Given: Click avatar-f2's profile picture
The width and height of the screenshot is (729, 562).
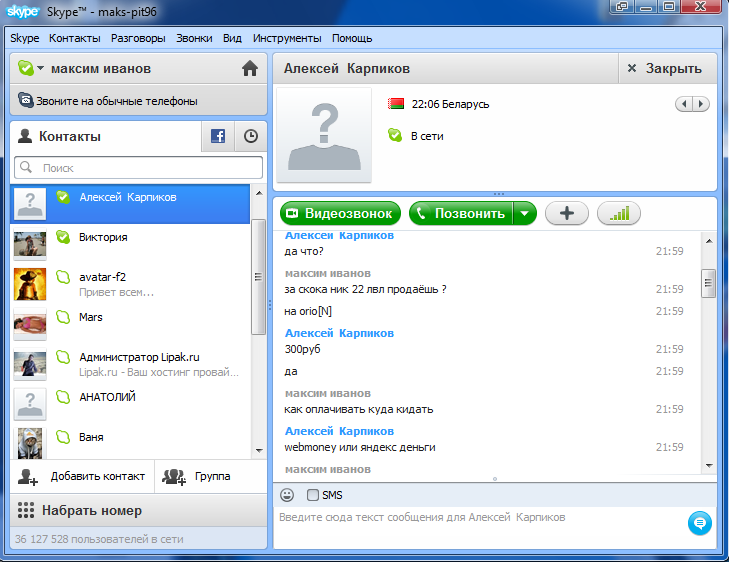Looking at the screenshot, I should coord(30,284).
